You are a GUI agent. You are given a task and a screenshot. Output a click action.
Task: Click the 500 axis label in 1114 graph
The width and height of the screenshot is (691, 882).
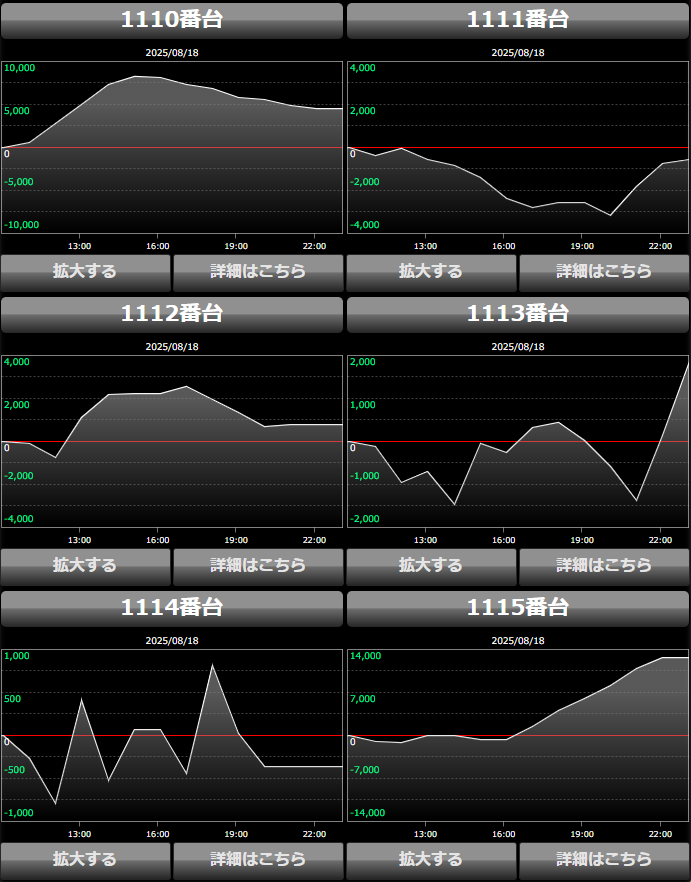[x=12, y=699]
